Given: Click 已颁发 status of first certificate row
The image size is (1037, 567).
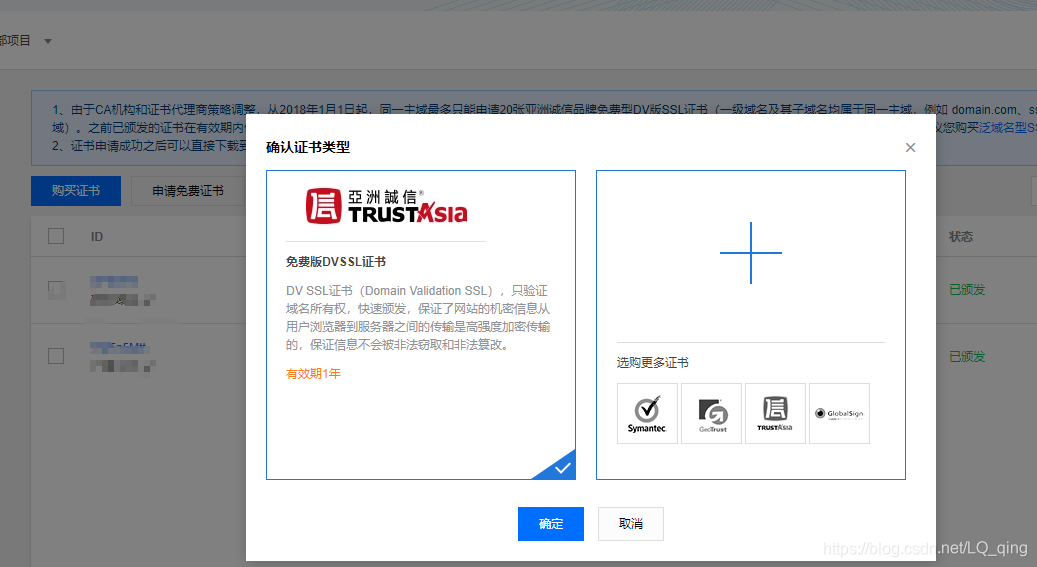Looking at the screenshot, I should [967, 290].
